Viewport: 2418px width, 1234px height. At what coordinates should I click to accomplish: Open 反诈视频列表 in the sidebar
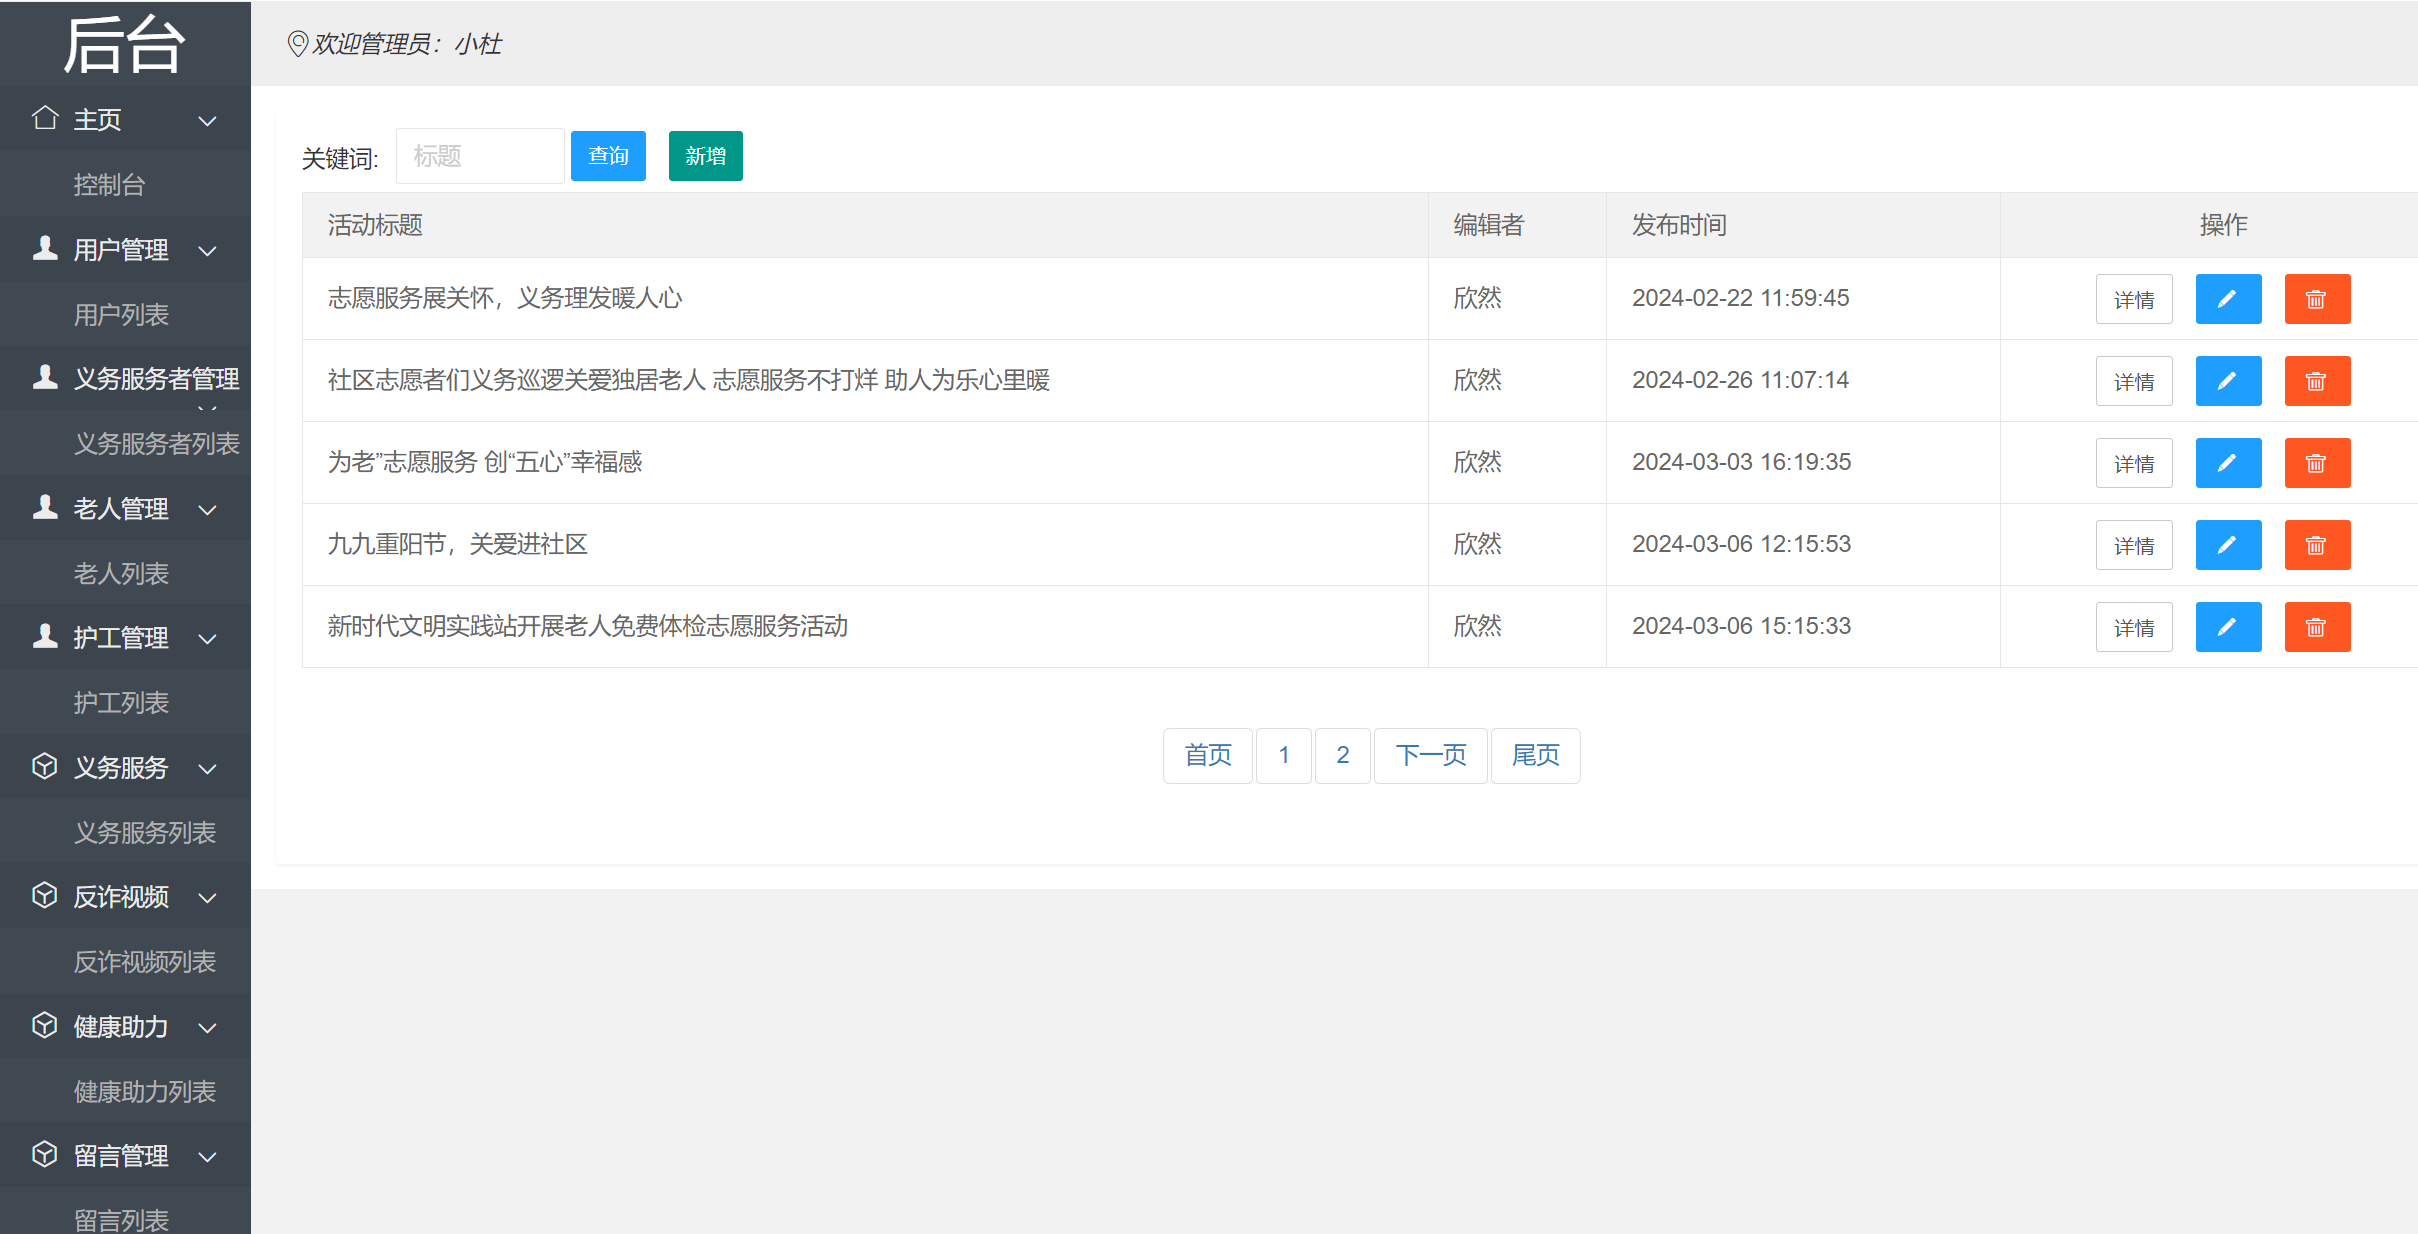point(145,962)
